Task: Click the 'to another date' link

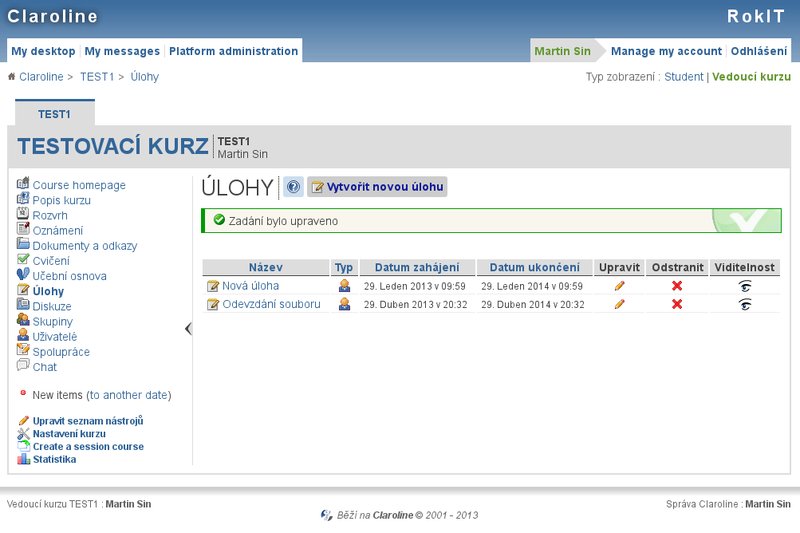Action: click(x=129, y=395)
